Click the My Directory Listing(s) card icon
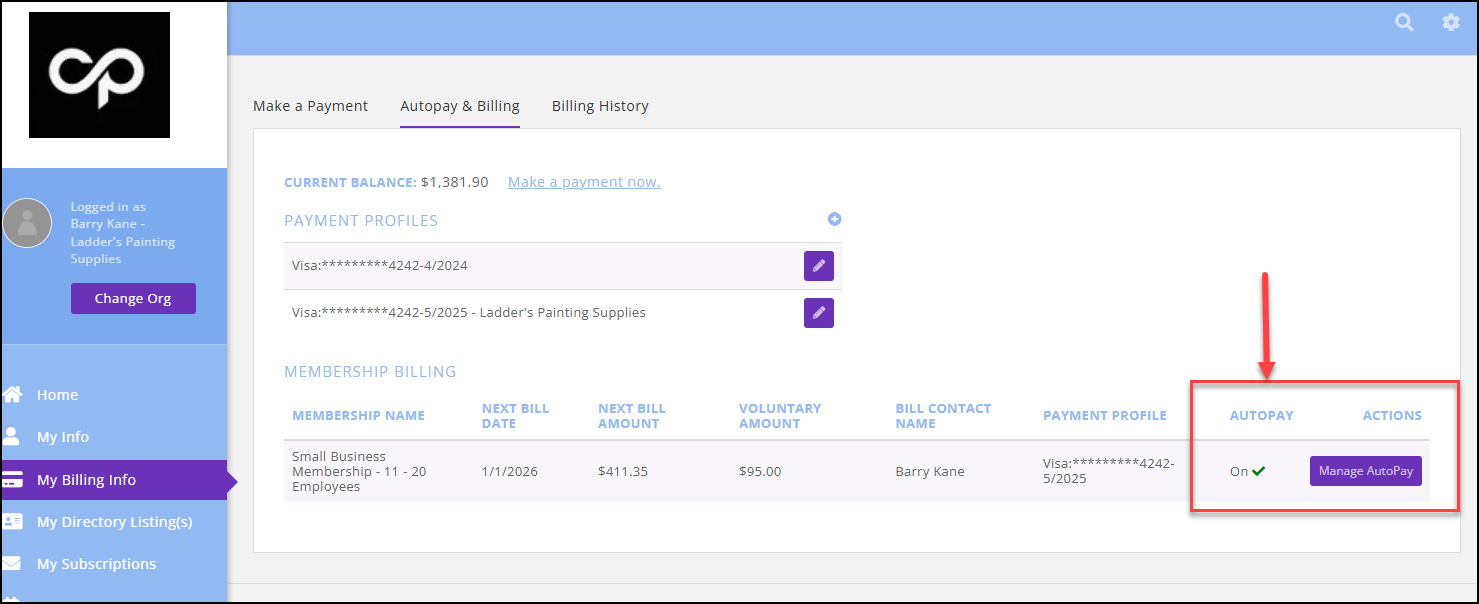 (x=12, y=522)
